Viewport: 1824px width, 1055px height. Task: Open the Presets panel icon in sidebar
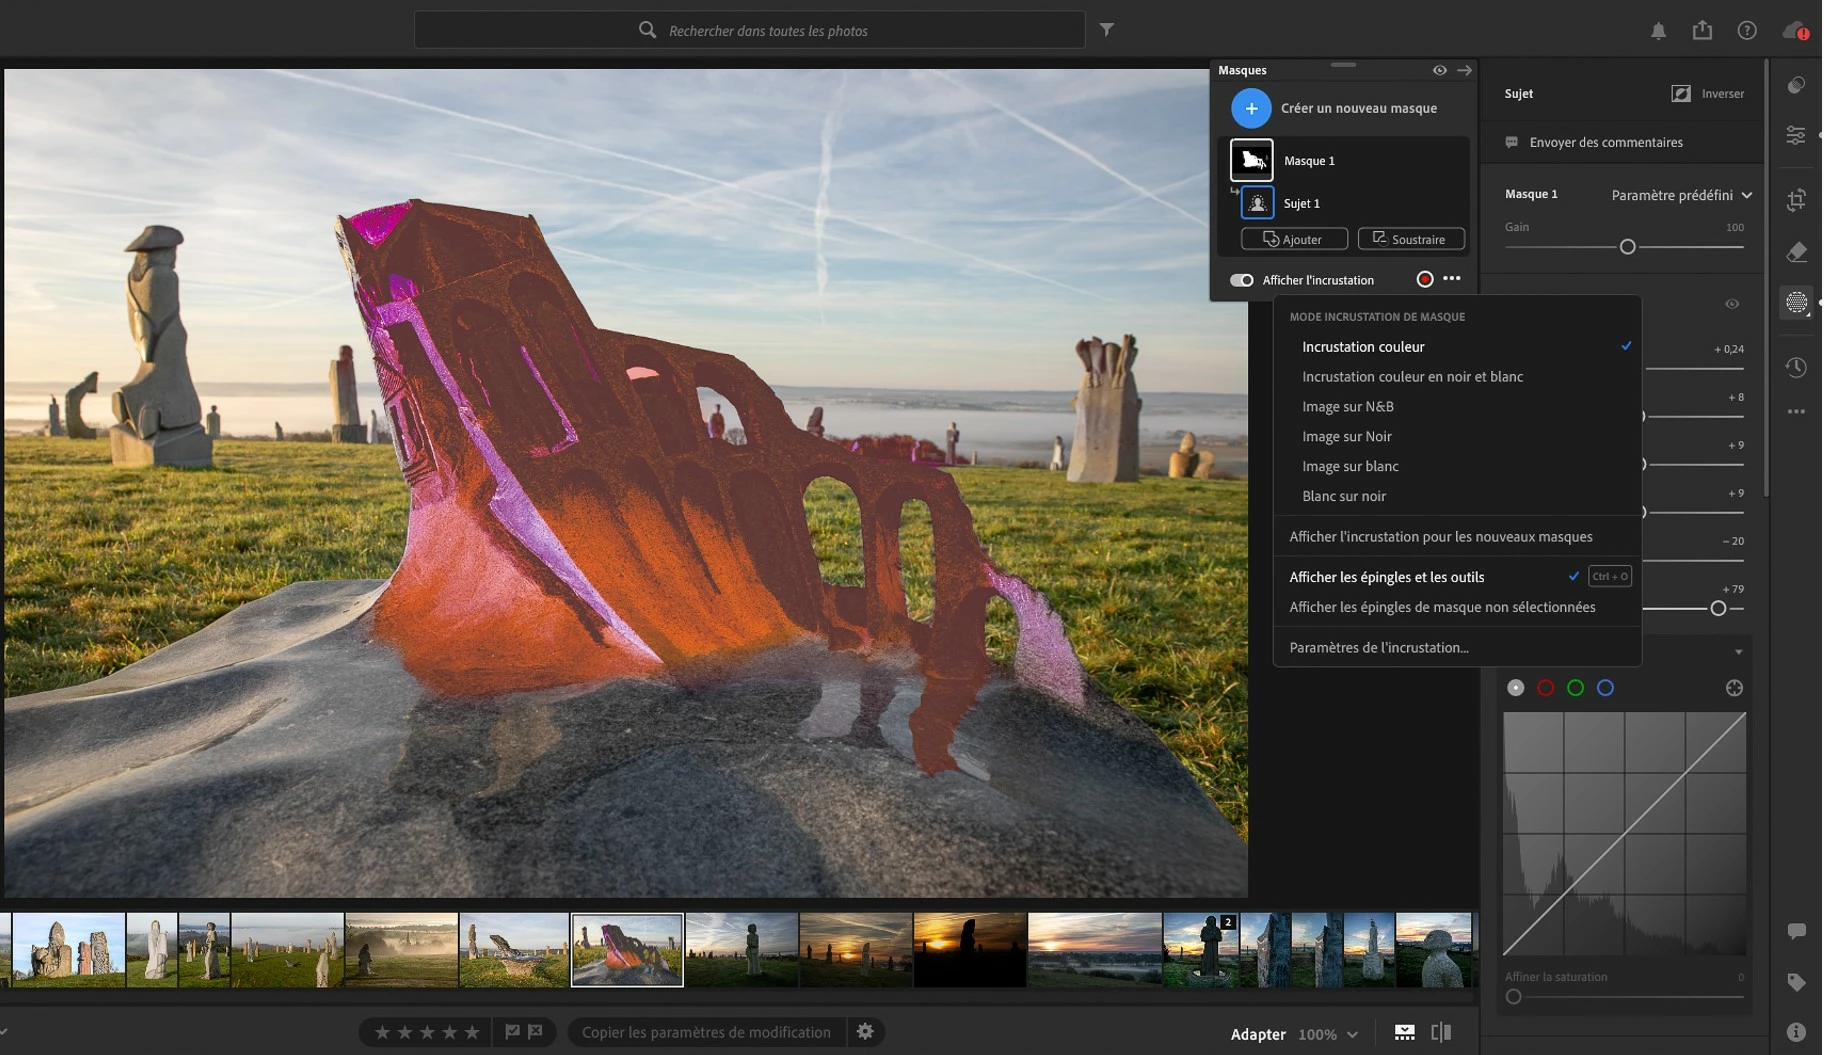(x=1797, y=85)
